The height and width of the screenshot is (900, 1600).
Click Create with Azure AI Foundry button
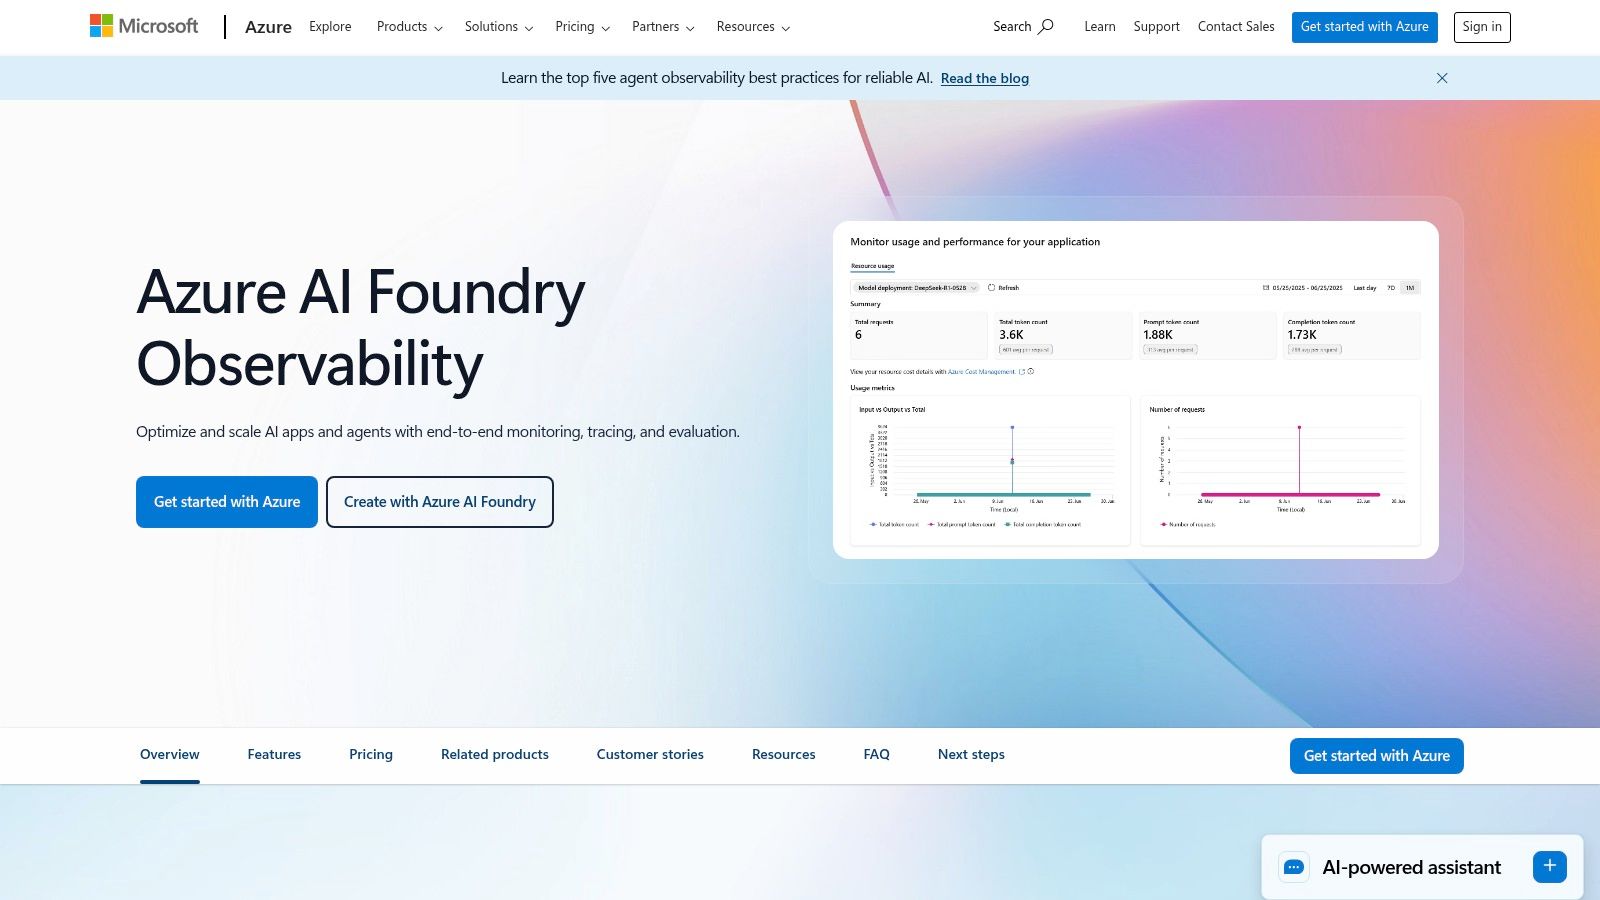(x=440, y=502)
